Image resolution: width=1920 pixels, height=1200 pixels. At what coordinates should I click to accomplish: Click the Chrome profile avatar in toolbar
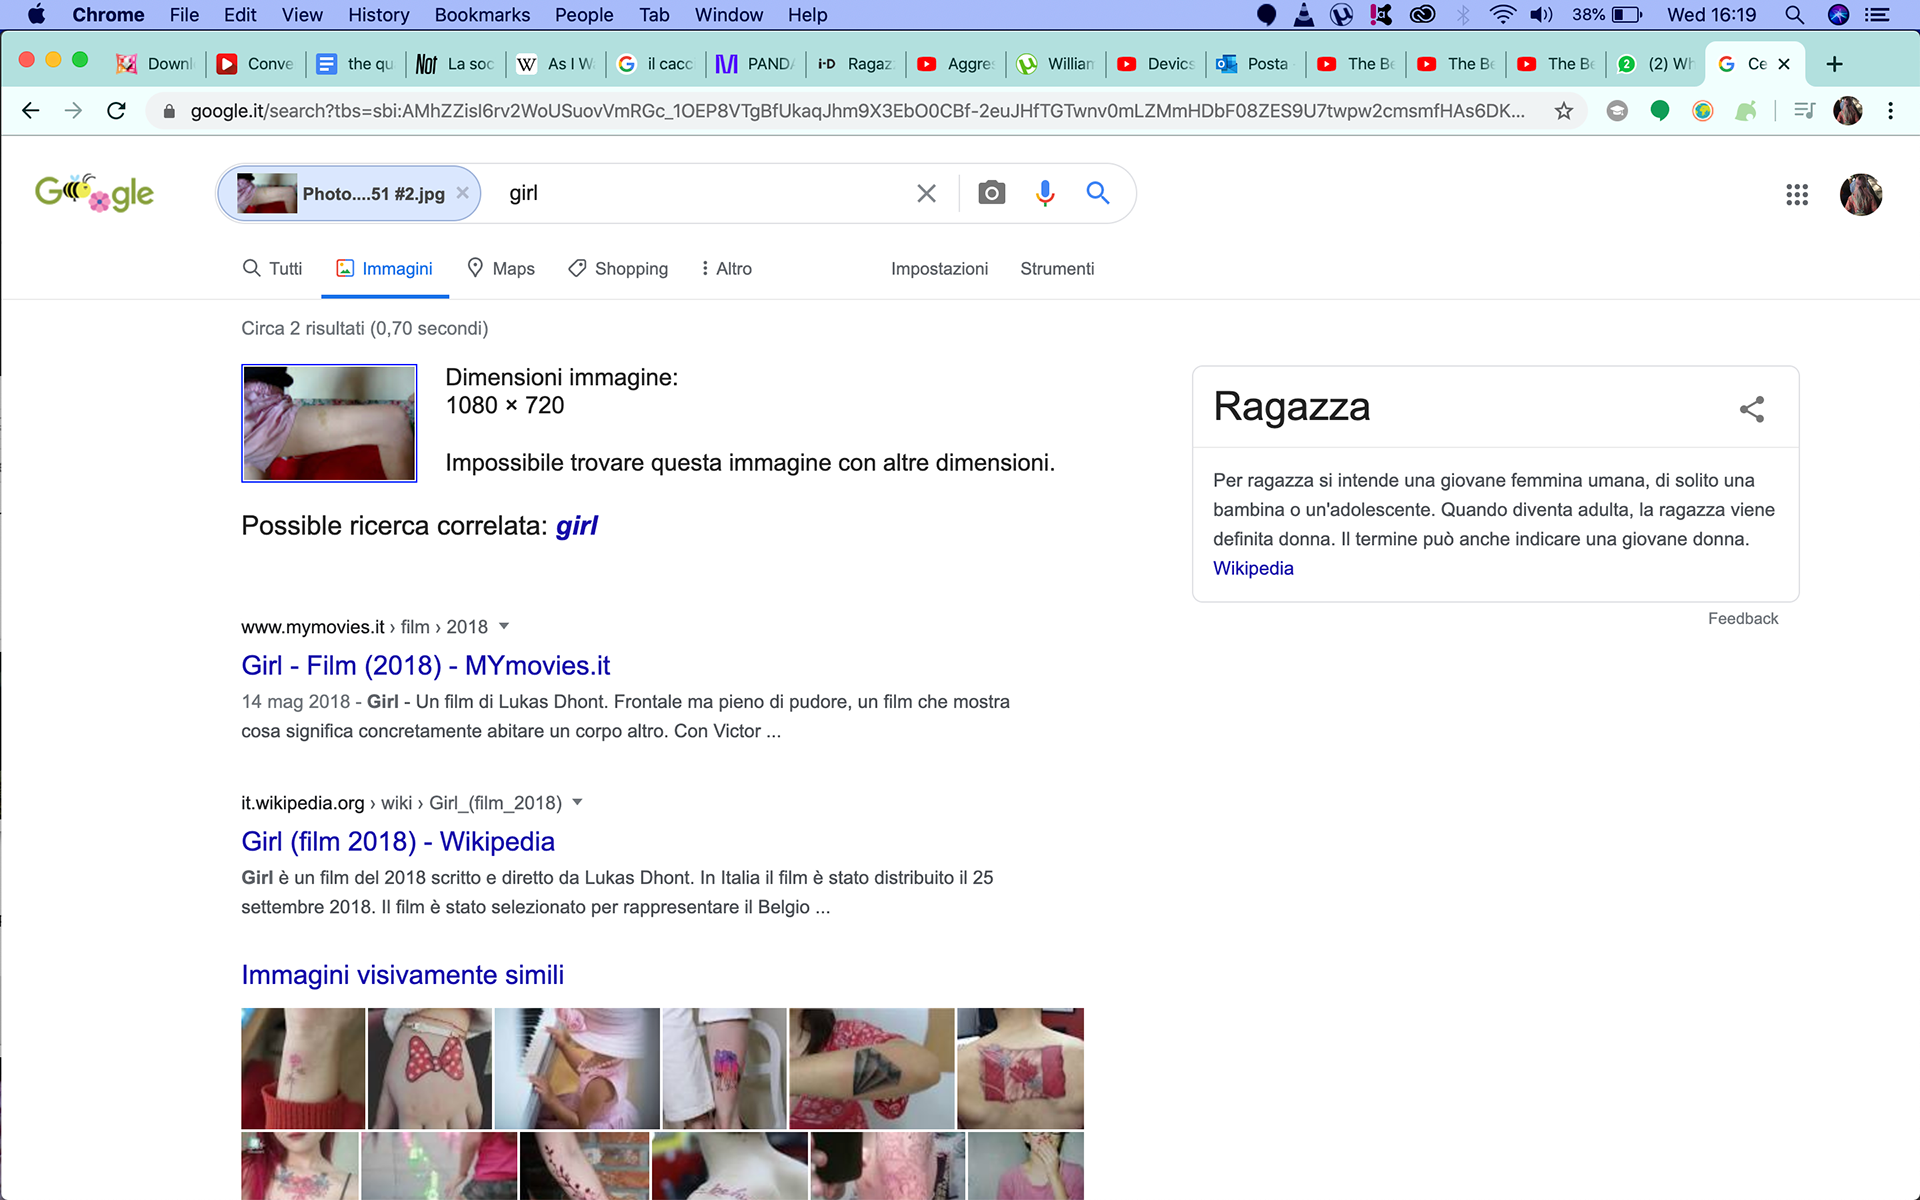1848,111
